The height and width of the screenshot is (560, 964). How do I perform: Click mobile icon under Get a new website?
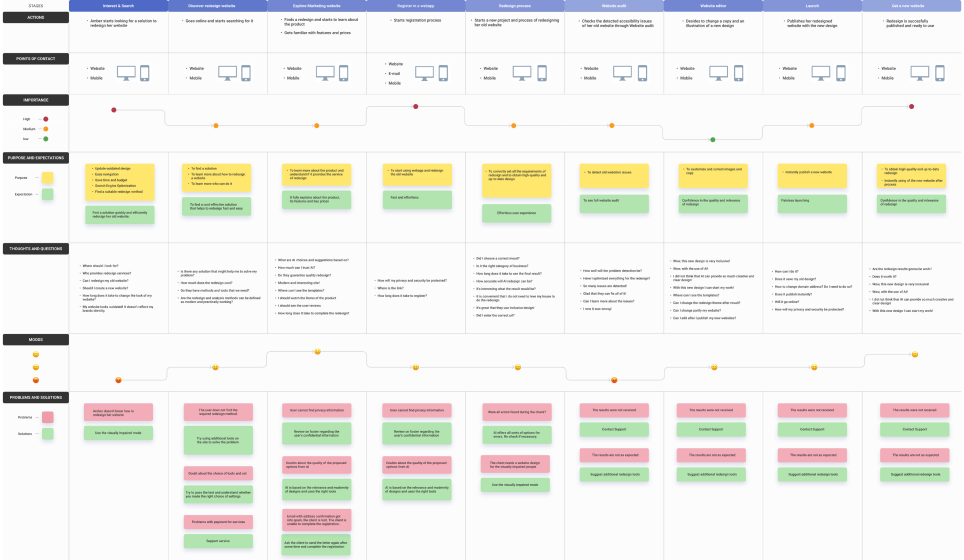coord(940,73)
